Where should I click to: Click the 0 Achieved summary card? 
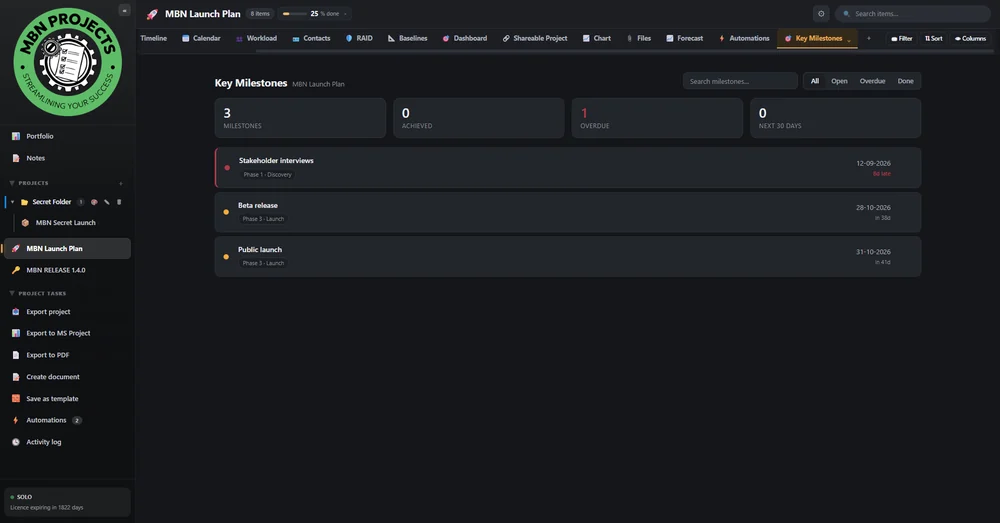(479, 118)
